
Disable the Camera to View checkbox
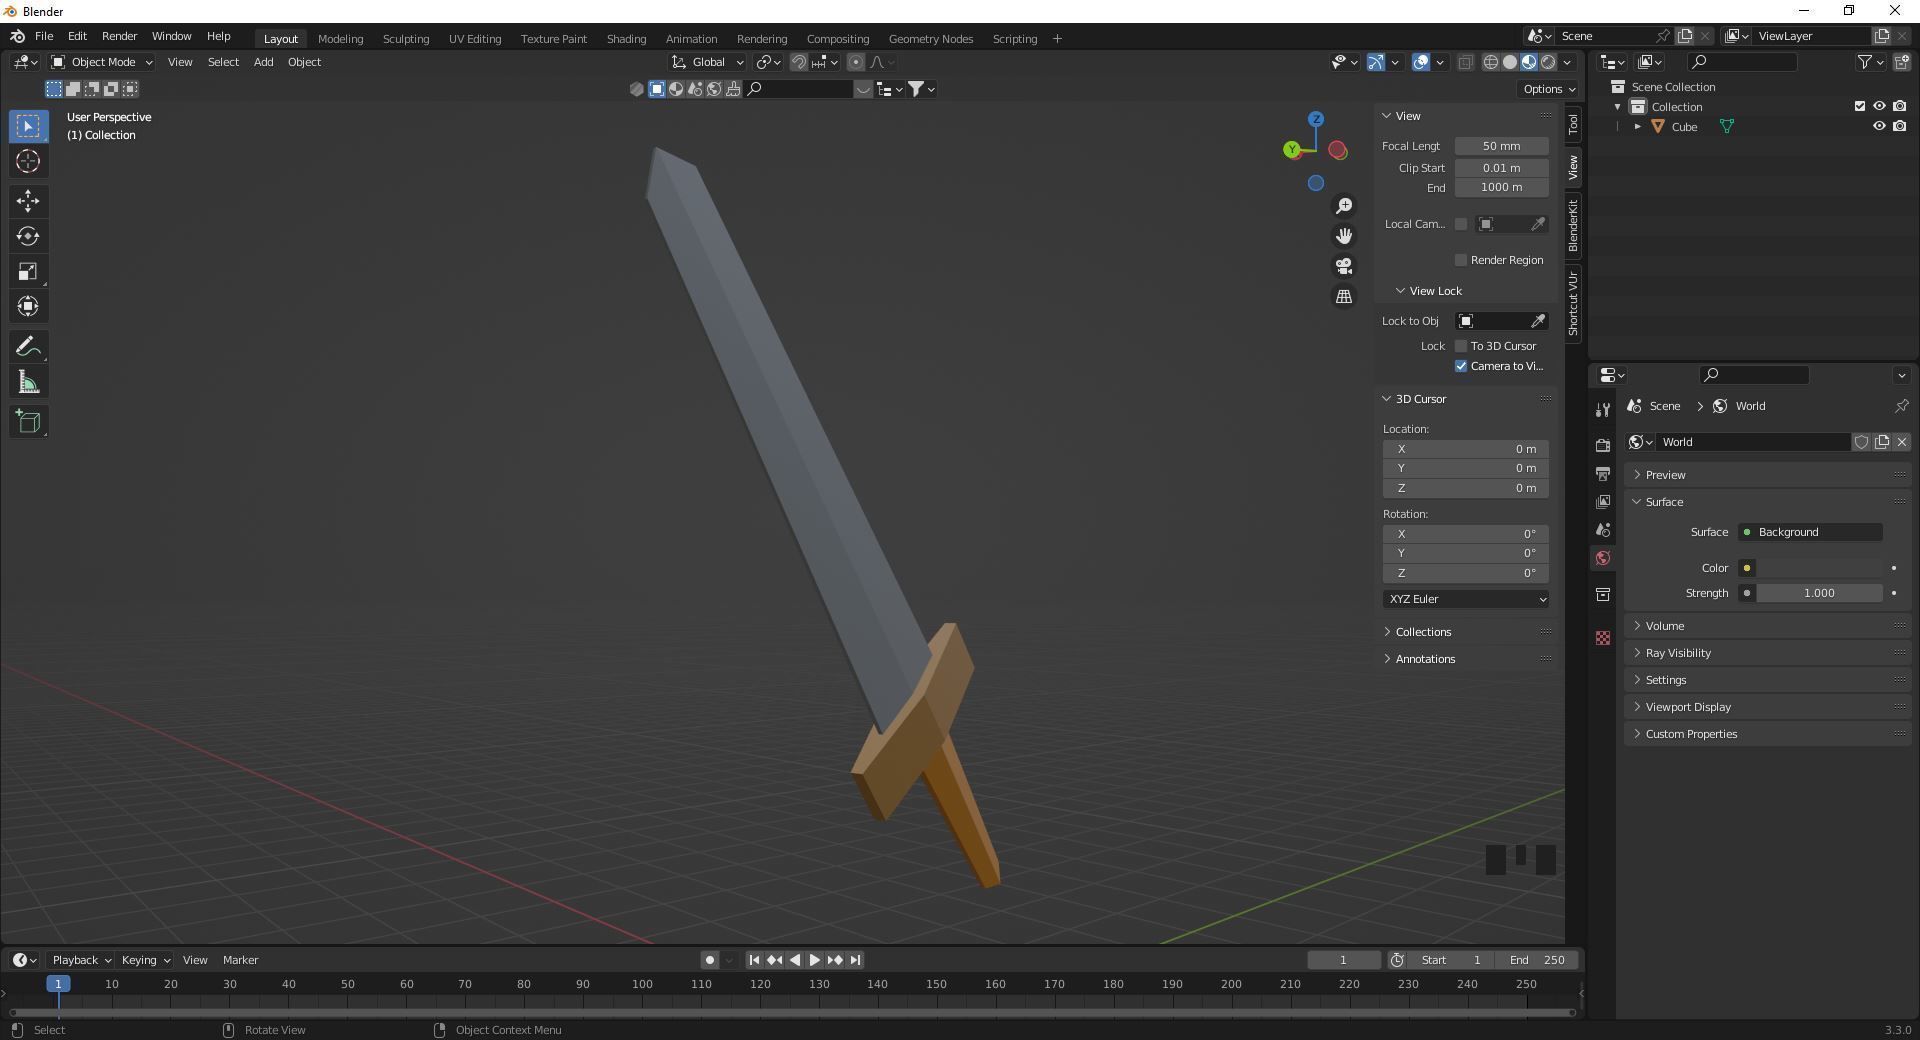point(1461,366)
